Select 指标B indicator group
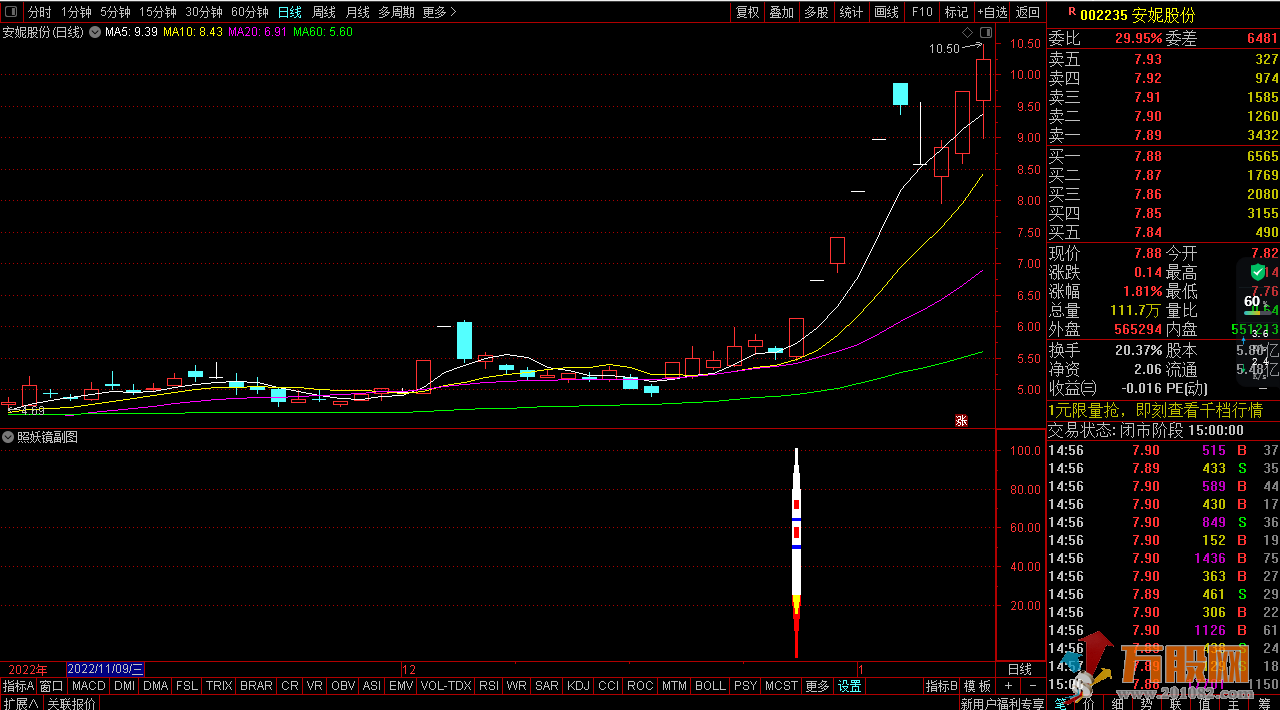 (941, 686)
